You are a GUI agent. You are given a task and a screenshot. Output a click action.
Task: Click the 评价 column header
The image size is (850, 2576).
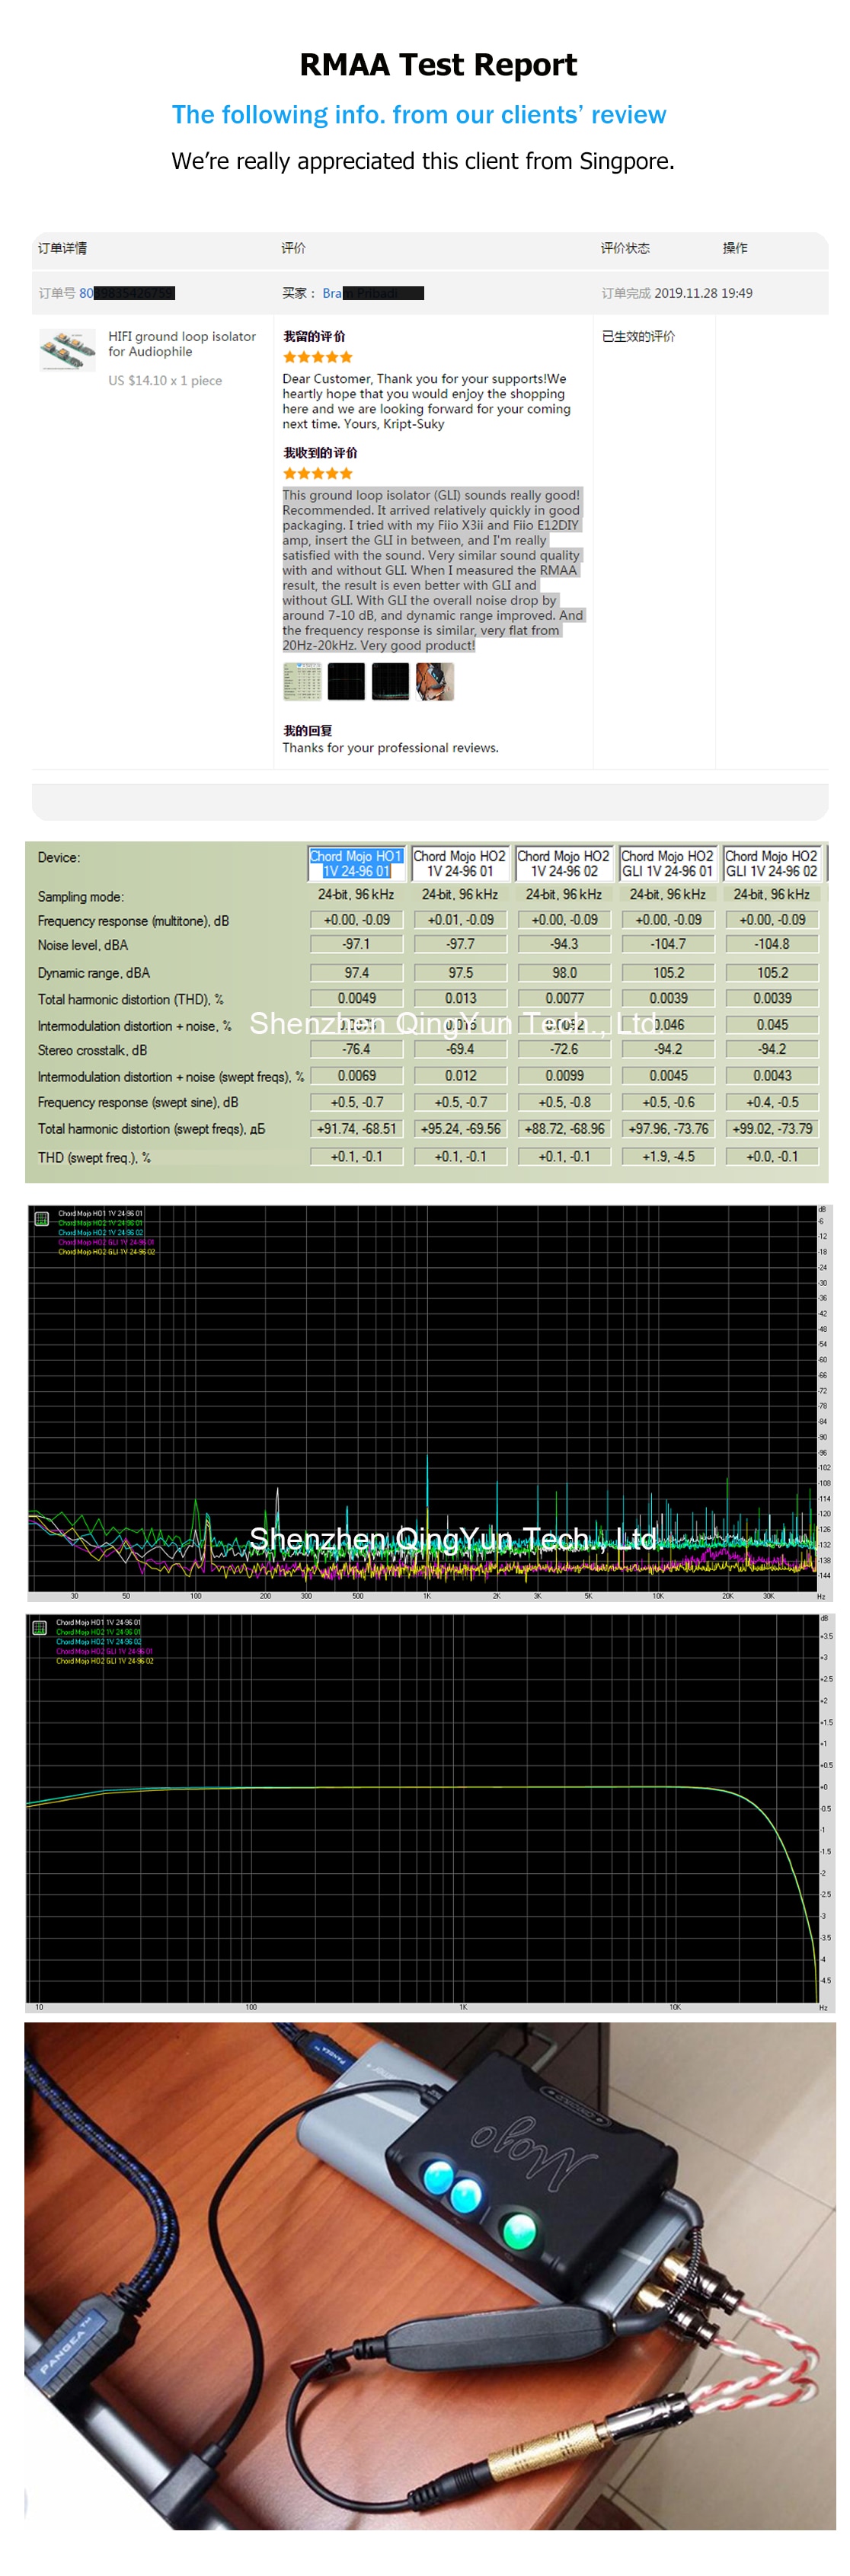click(x=294, y=248)
